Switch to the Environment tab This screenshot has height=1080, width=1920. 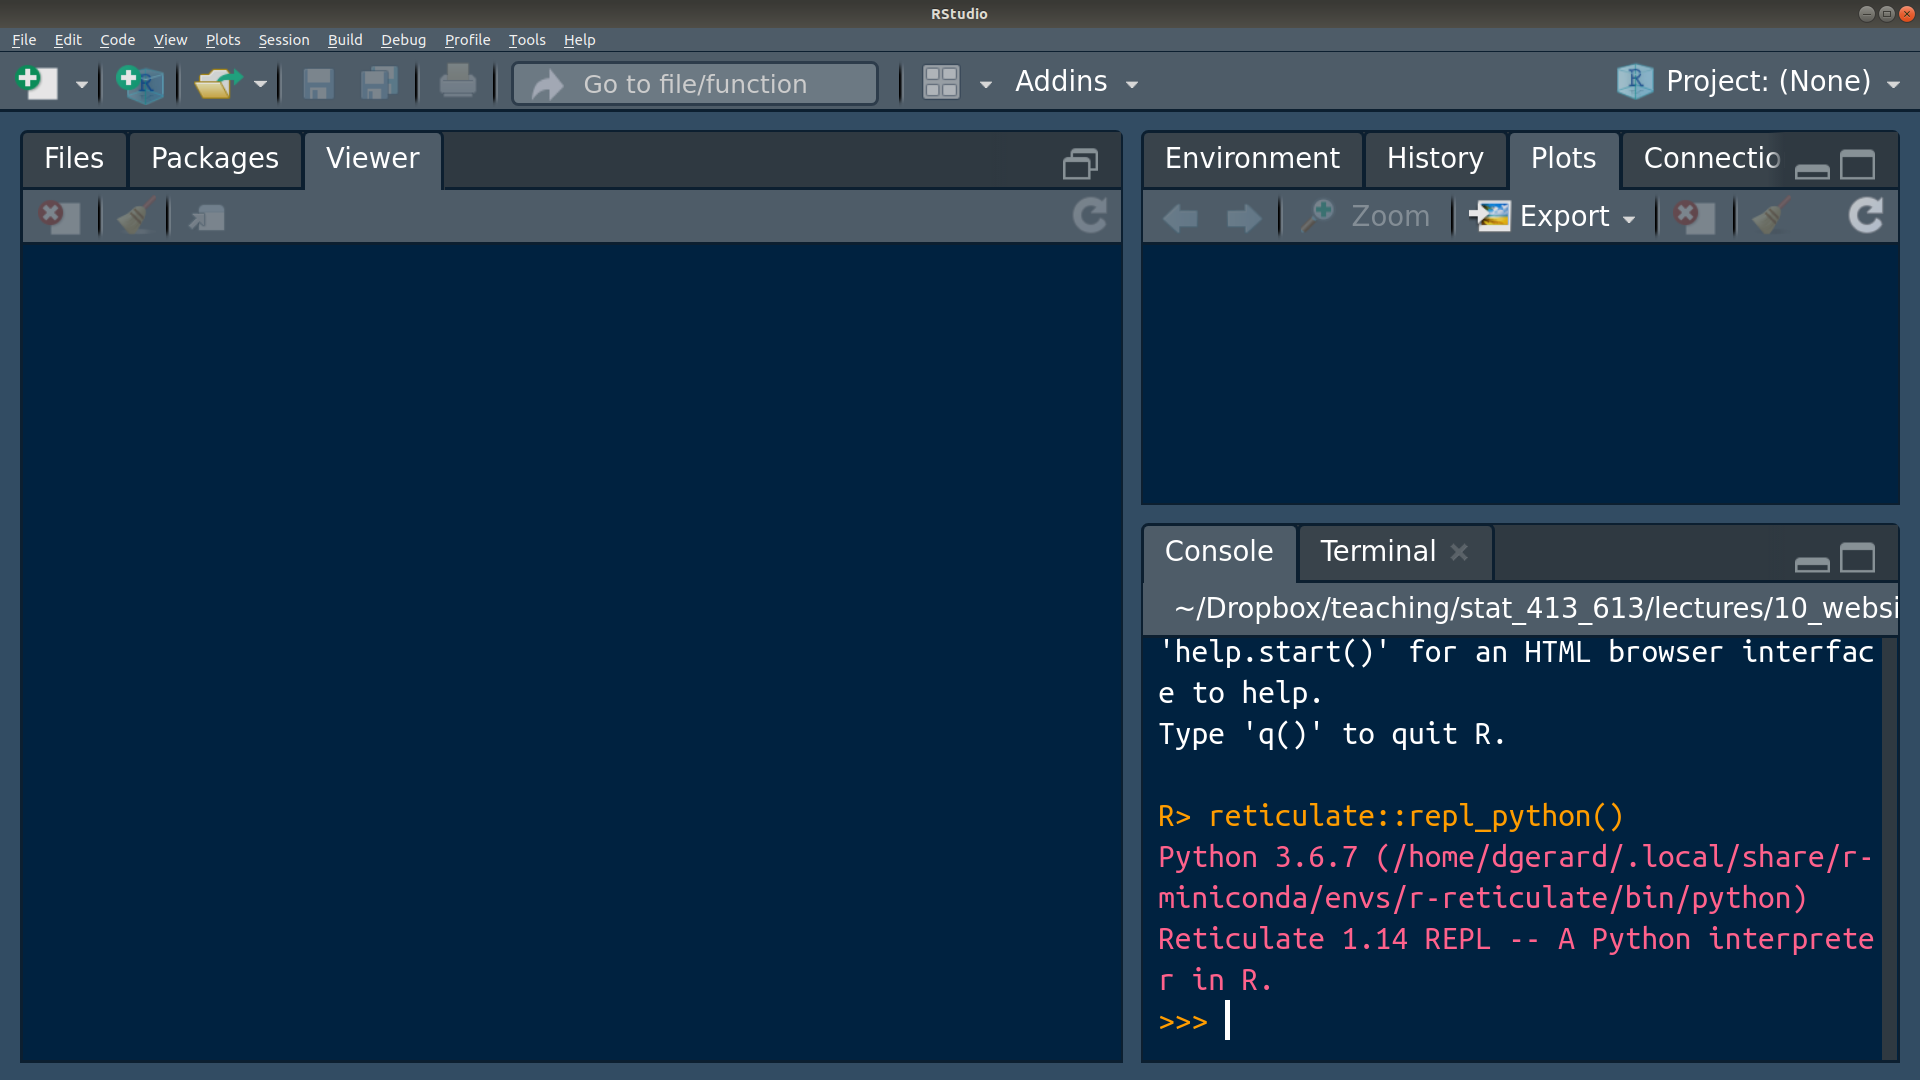[x=1252, y=159]
